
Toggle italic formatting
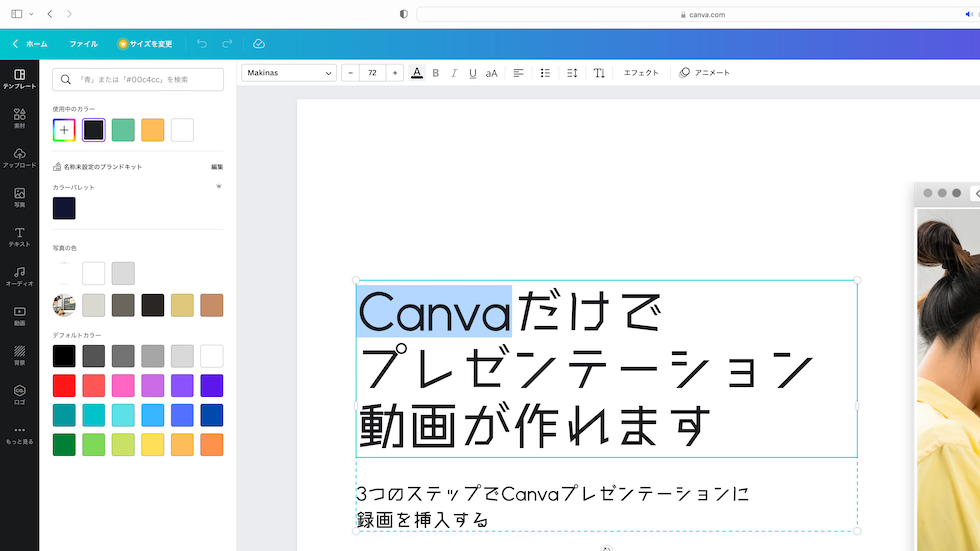click(x=454, y=73)
